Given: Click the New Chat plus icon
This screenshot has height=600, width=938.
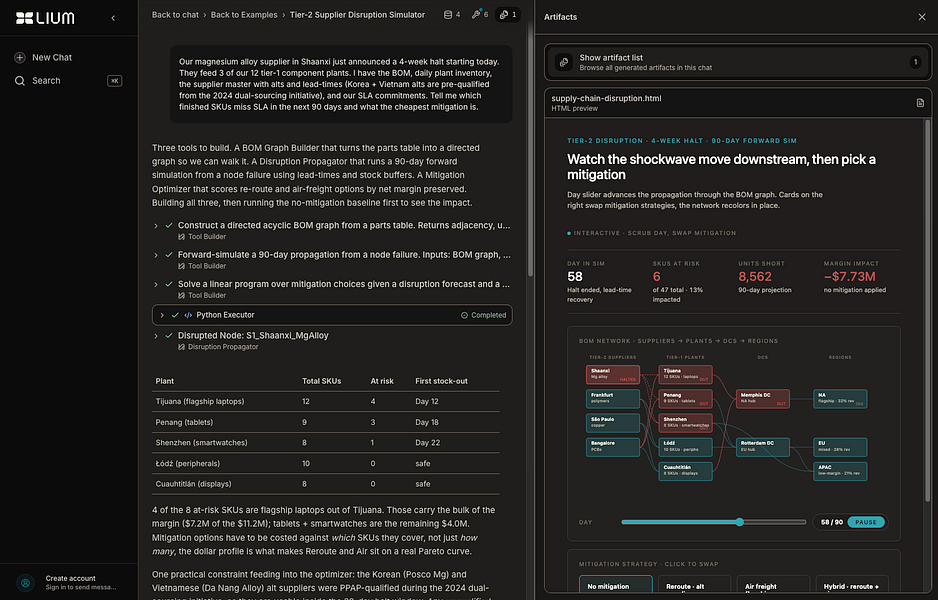Looking at the screenshot, I should point(20,57).
